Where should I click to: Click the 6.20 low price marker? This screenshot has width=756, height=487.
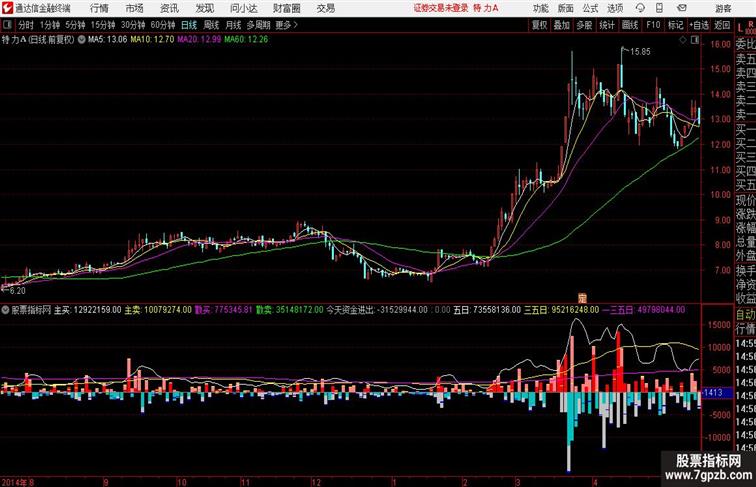click(17, 291)
